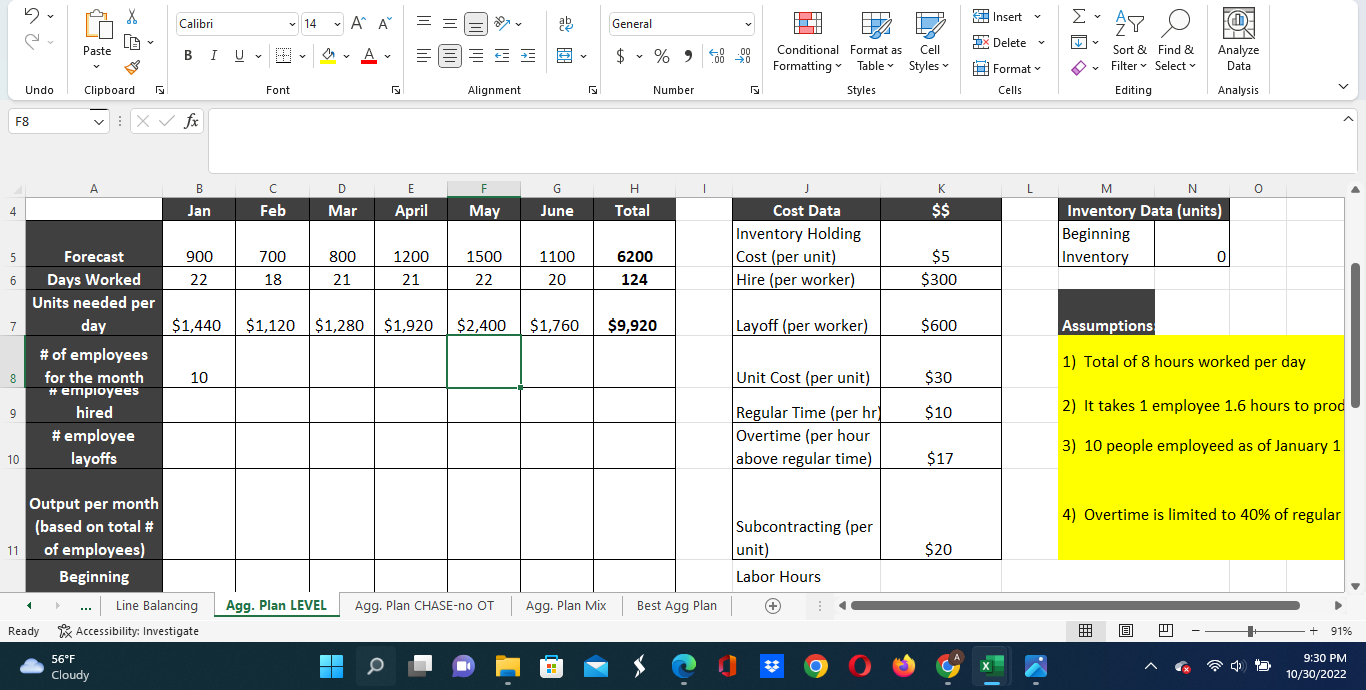Viewport: 1366px width, 690px height.
Task: Open the General number format dropdown
Action: 747,23
